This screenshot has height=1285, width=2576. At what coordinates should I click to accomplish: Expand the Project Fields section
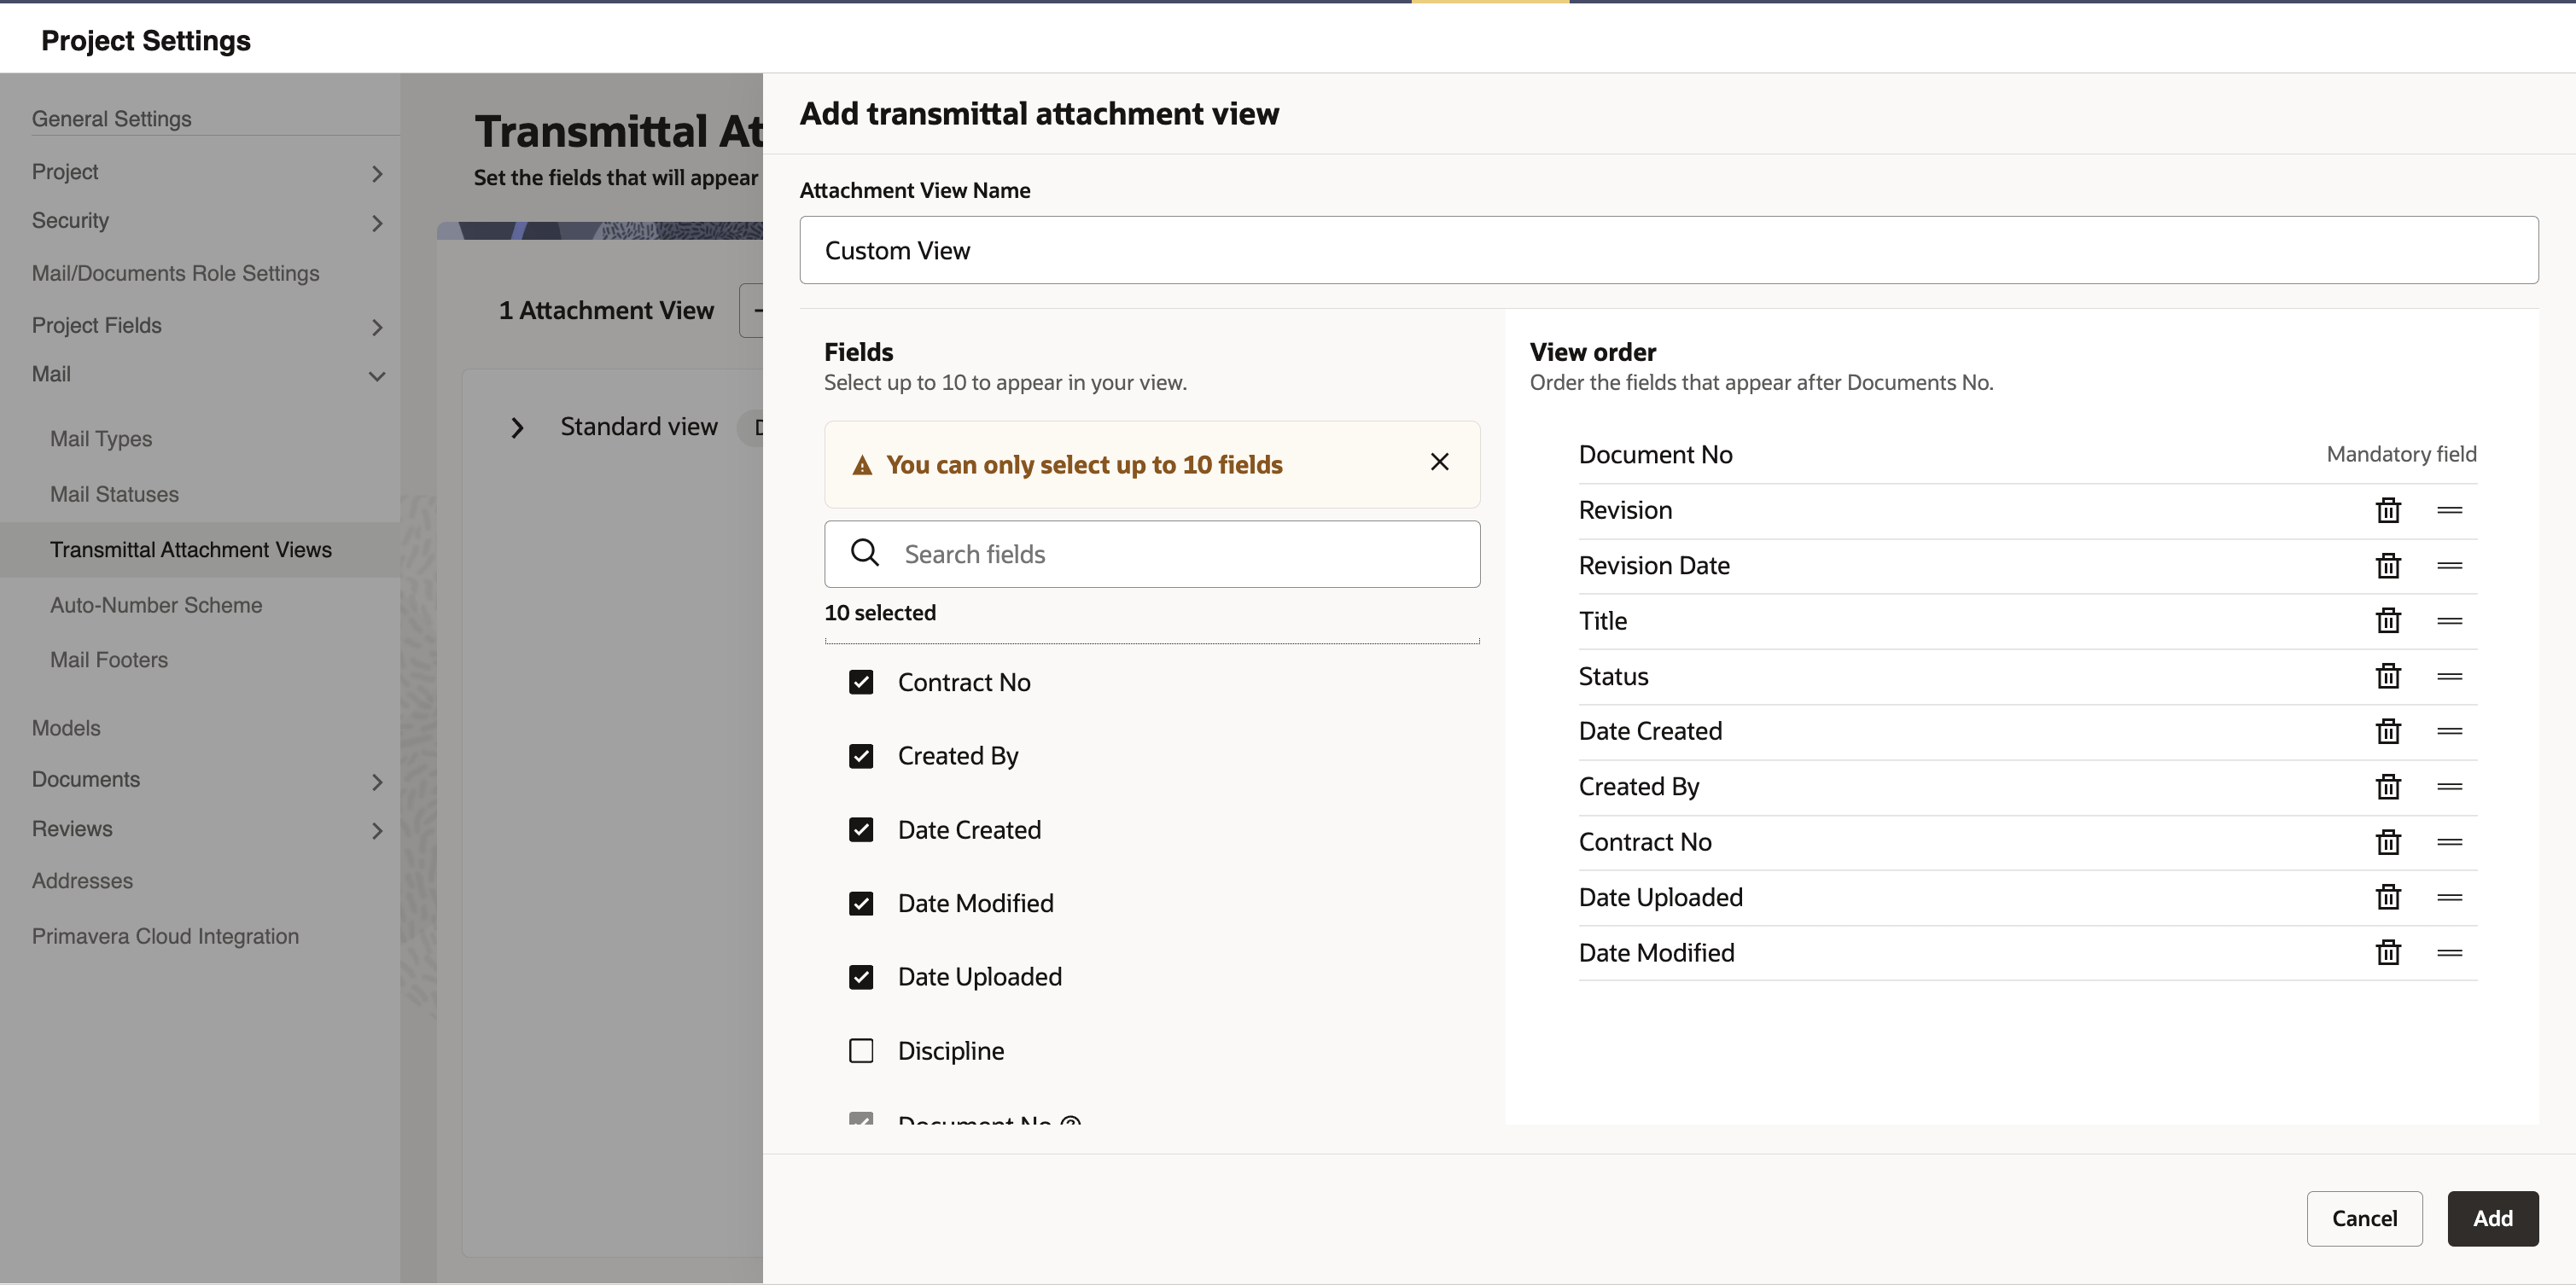point(377,328)
